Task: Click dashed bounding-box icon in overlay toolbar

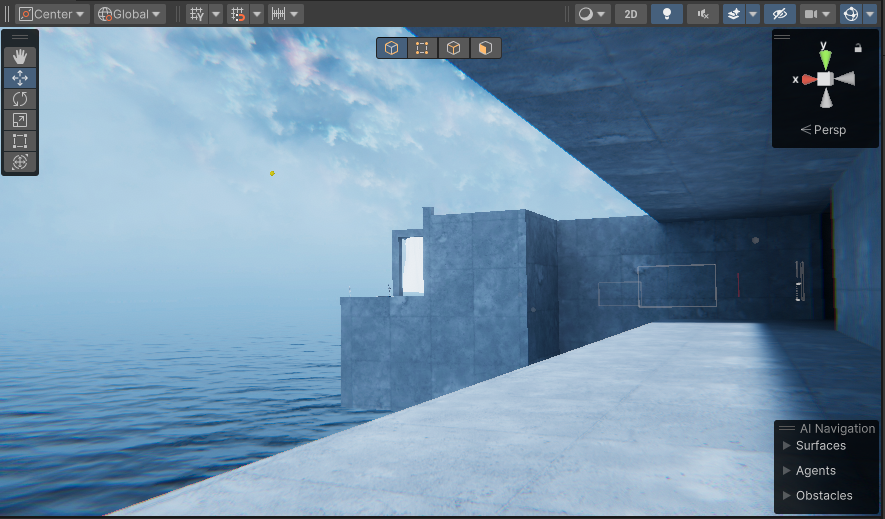Action: (x=422, y=48)
